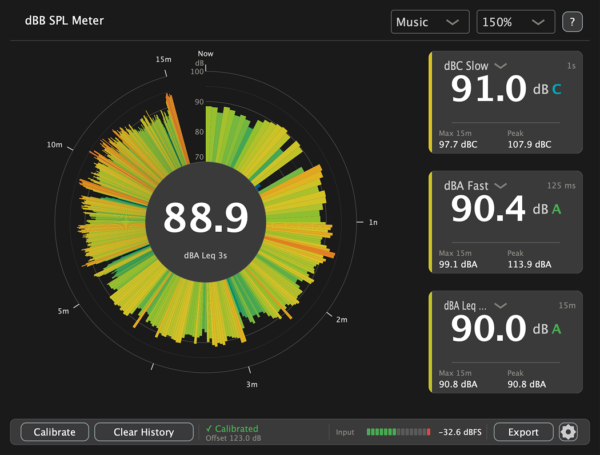
Task: Click the -32.6 dBFS input value
Action: click(460, 432)
